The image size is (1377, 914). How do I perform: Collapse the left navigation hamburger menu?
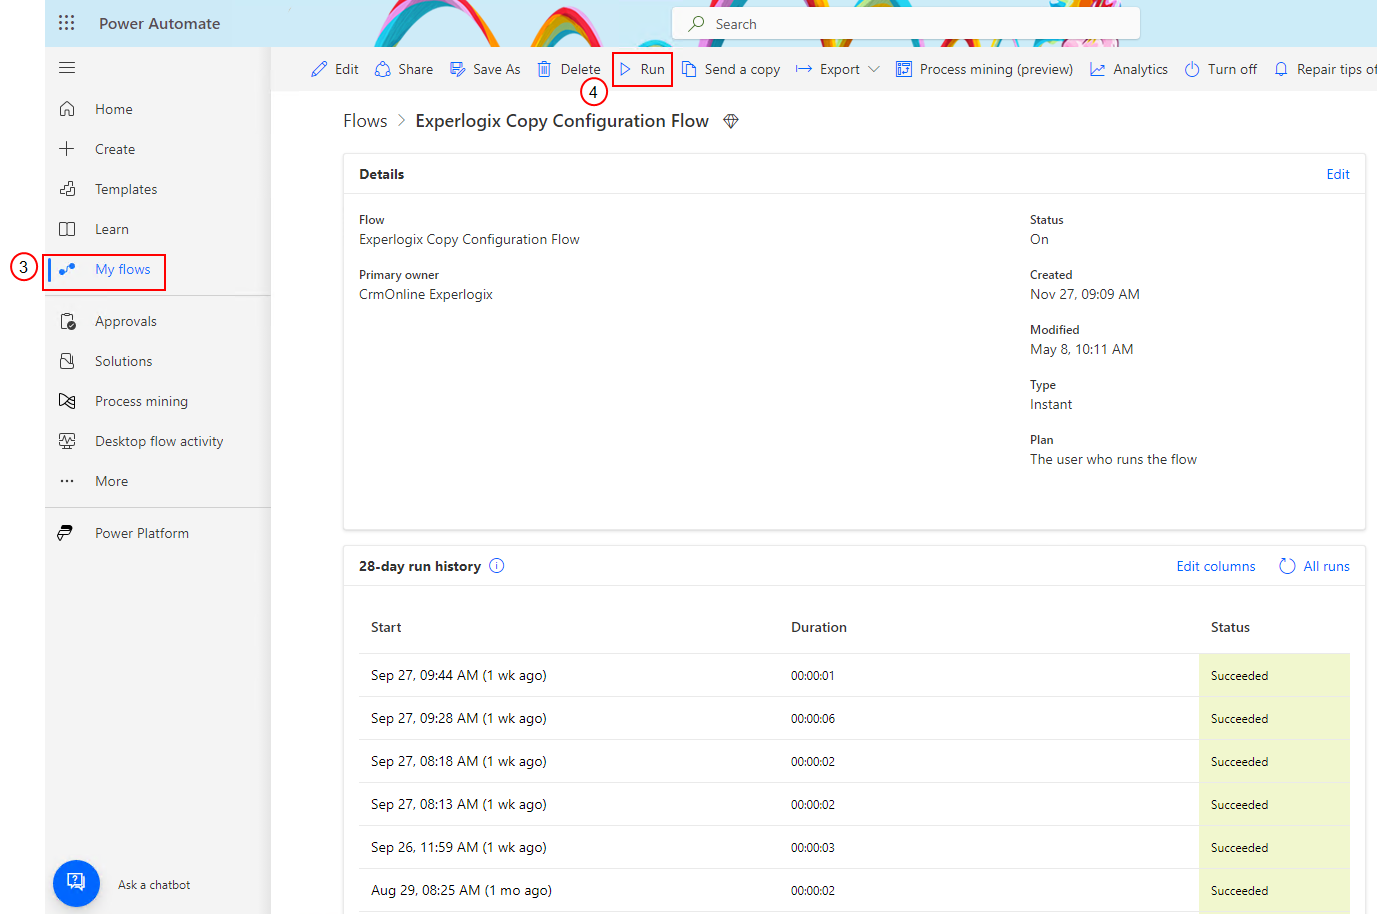pyautogui.click(x=67, y=68)
